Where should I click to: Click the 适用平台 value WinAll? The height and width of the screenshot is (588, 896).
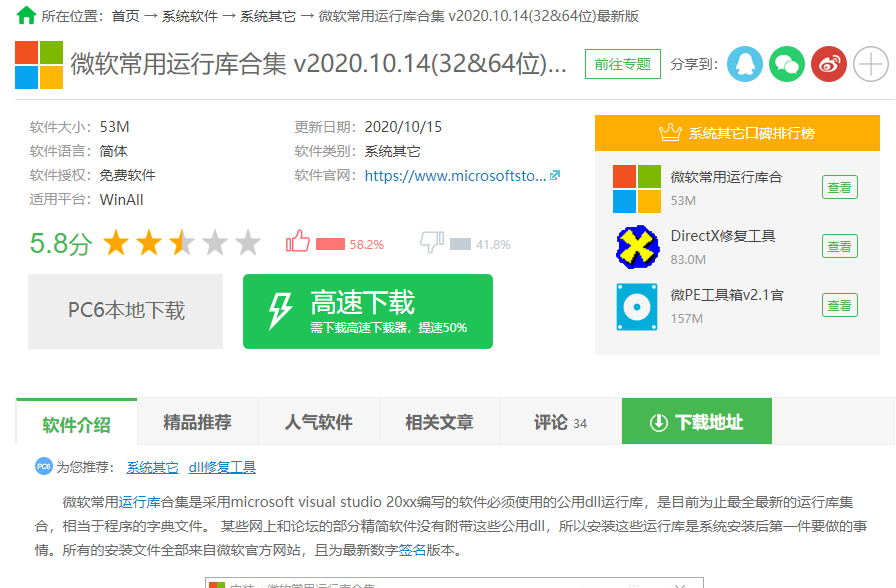tap(121, 200)
